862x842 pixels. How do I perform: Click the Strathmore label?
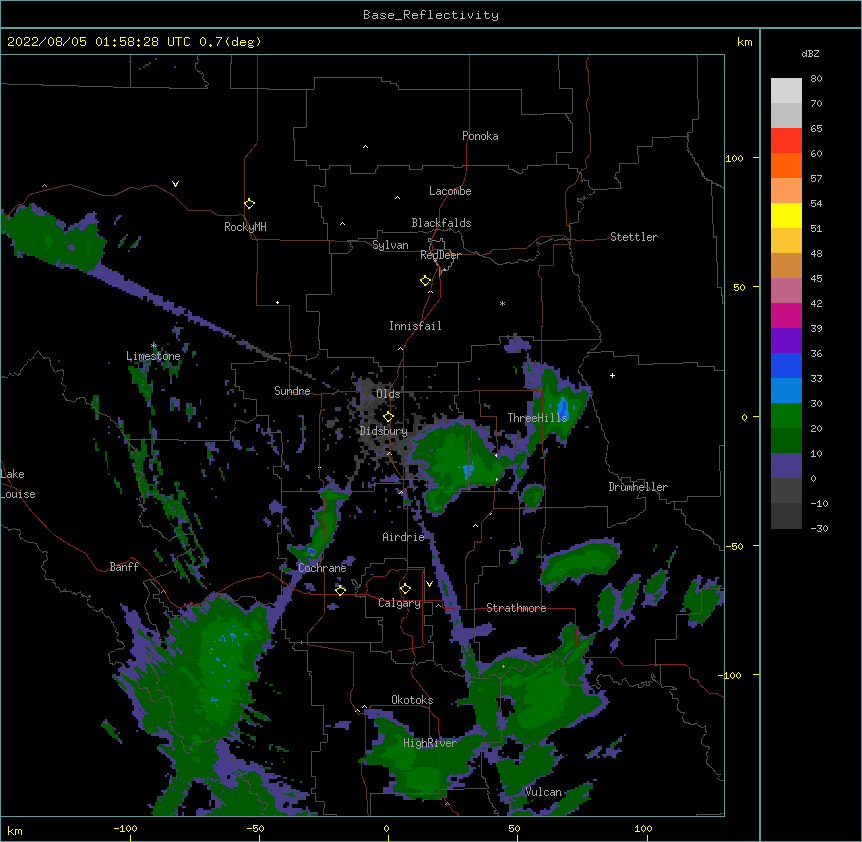click(516, 608)
